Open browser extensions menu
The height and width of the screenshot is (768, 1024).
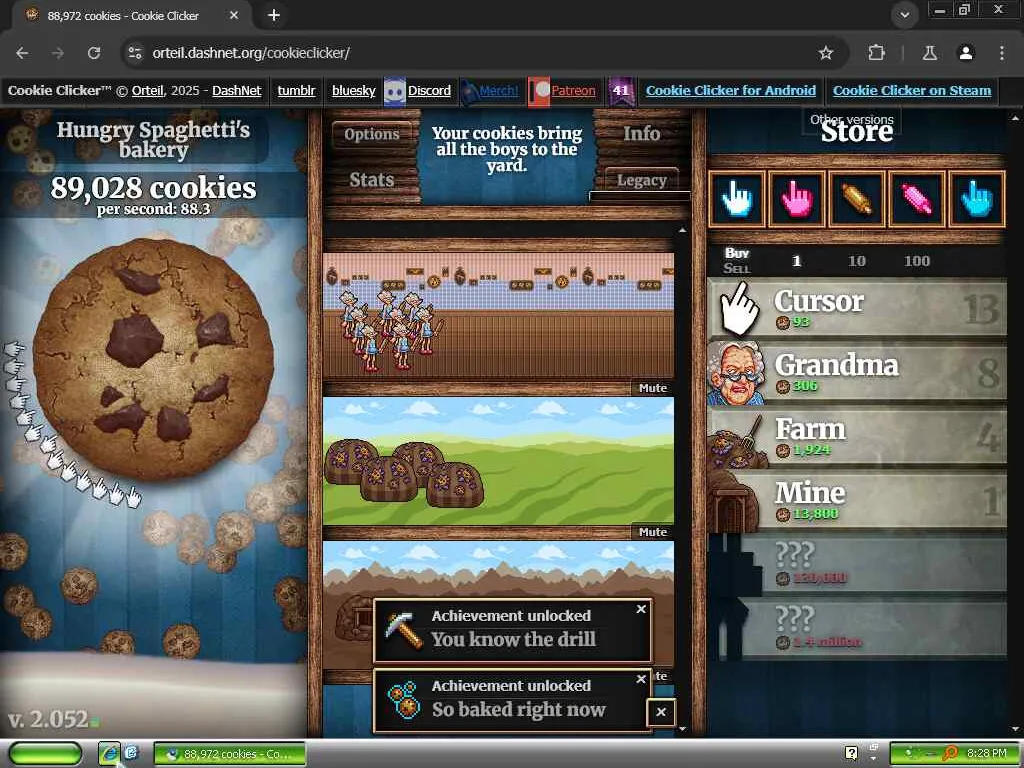click(876, 53)
